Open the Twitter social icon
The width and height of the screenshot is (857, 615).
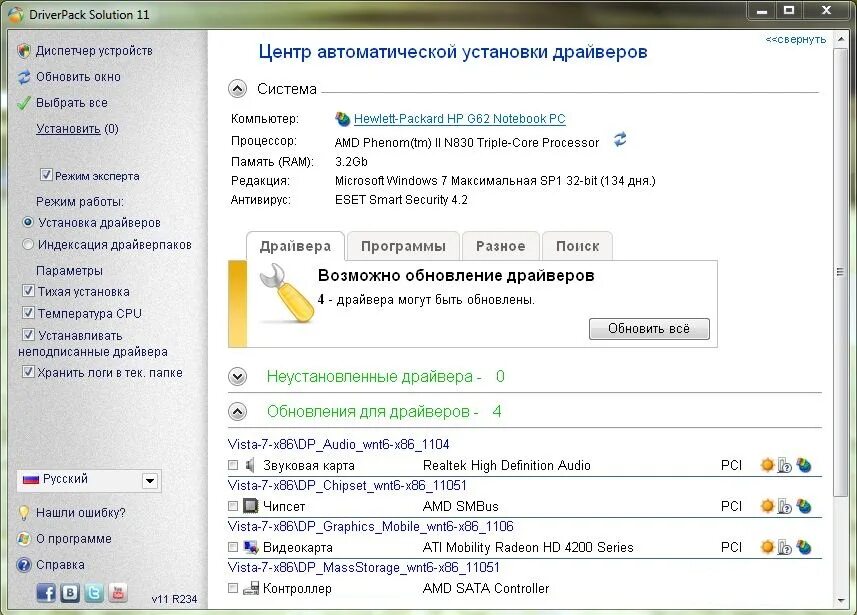94,593
